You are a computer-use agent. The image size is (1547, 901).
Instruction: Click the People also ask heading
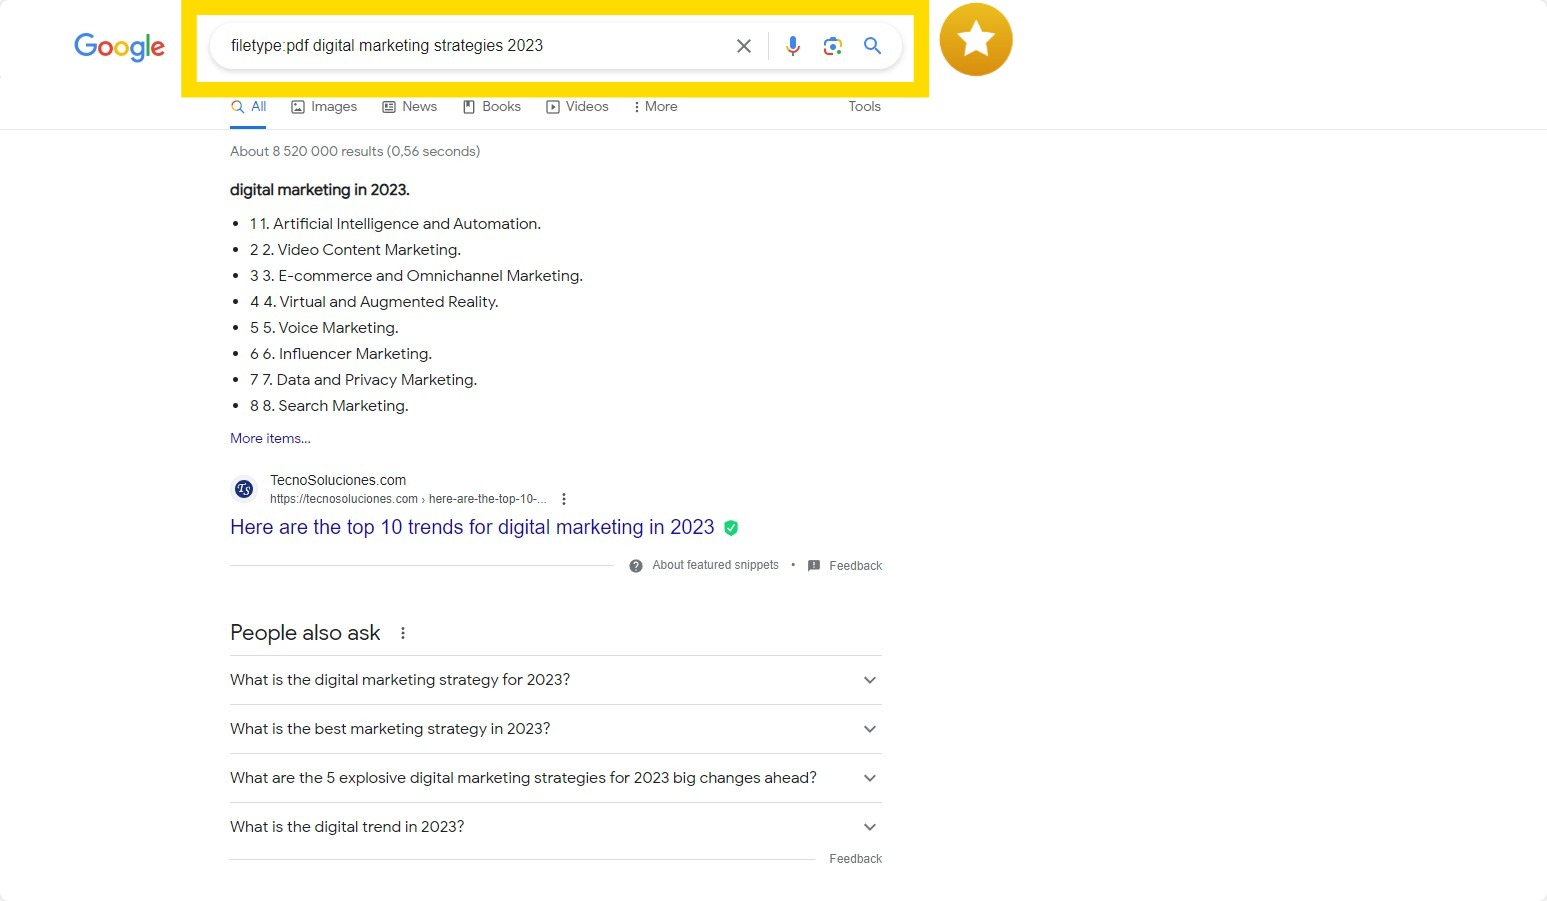tap(305, 633)
